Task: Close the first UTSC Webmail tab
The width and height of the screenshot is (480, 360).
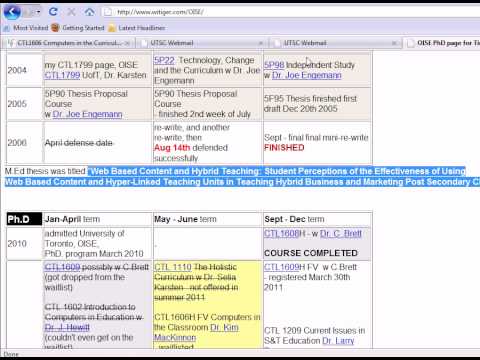Action: (x=261, y=43)
